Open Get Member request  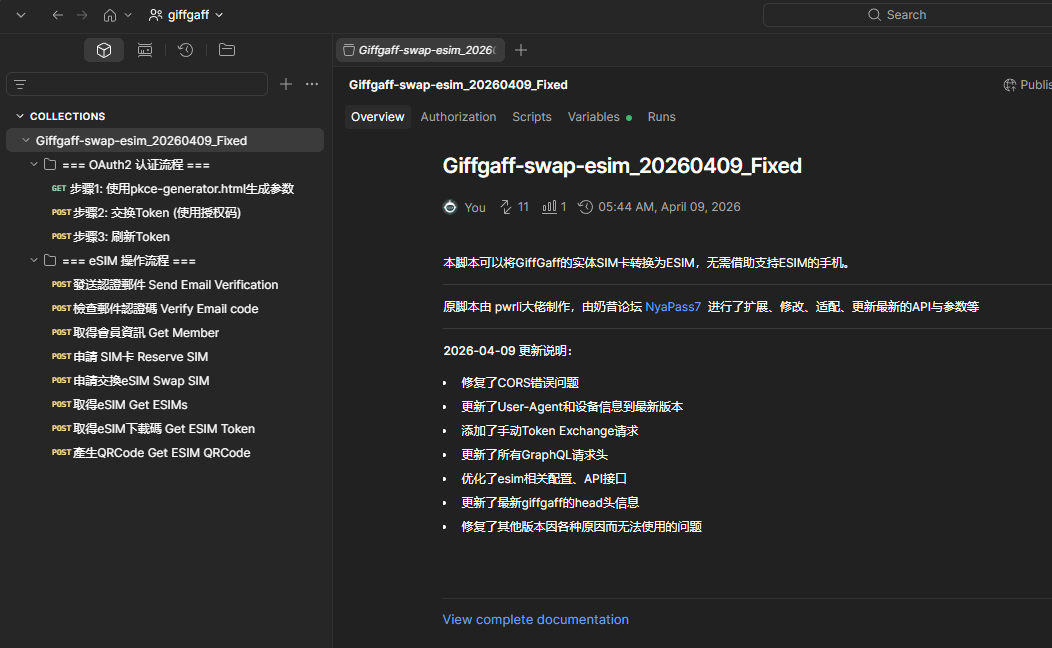[x=136, y=333]
